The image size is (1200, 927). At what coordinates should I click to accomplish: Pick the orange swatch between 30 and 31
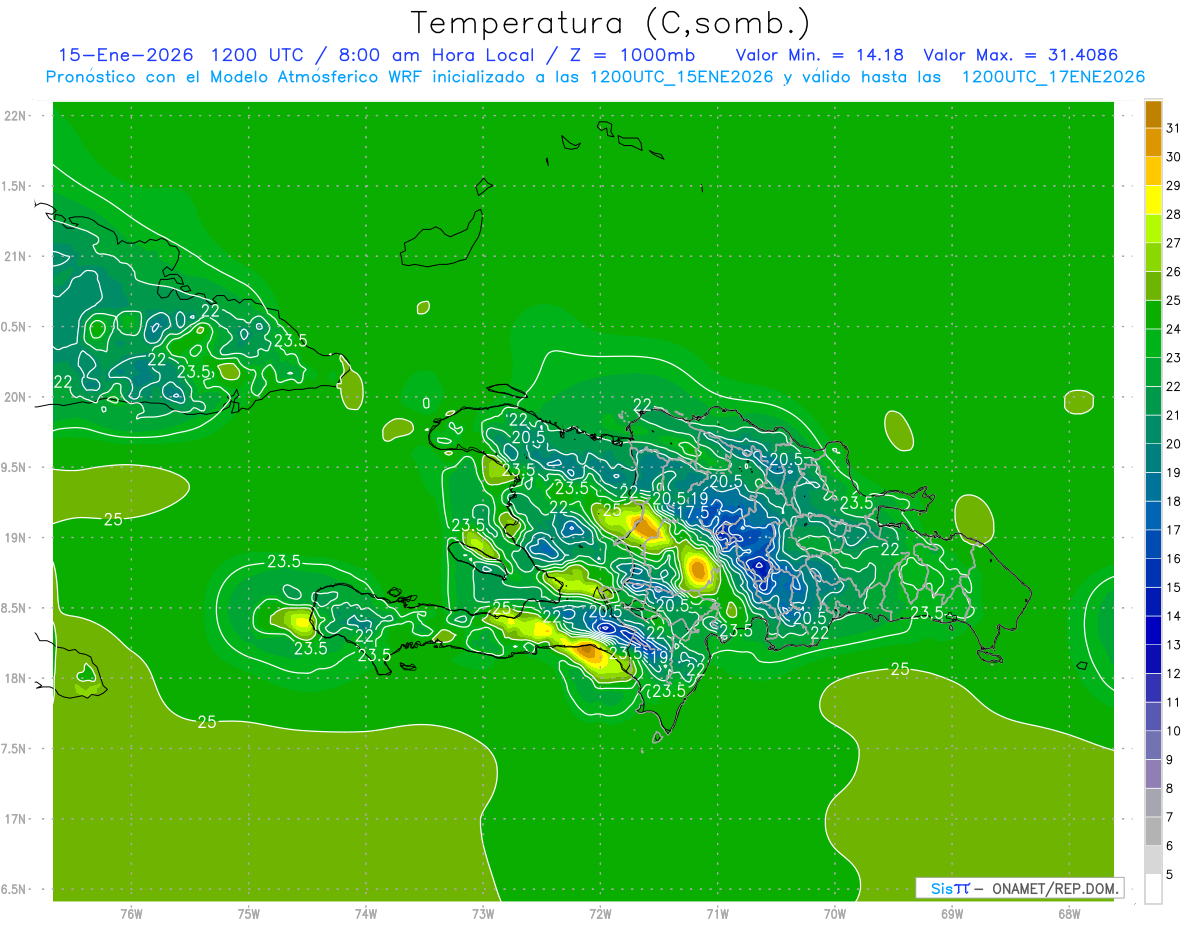[1153, 143]
